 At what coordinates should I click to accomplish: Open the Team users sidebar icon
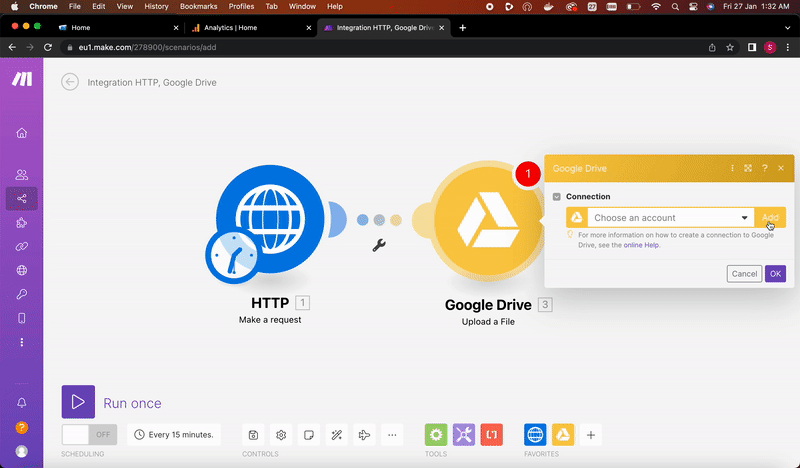pyautogui.click(x=21, y=175)
